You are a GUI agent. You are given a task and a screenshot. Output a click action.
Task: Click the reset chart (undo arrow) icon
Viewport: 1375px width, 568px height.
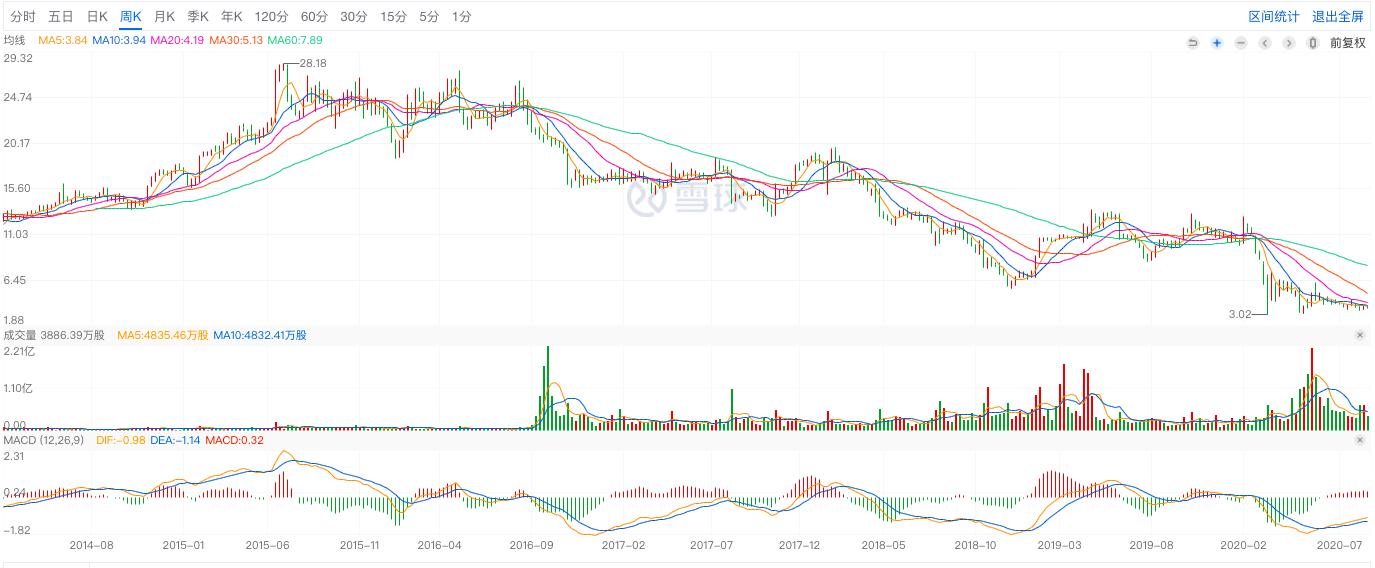(x=1192, y=43)
